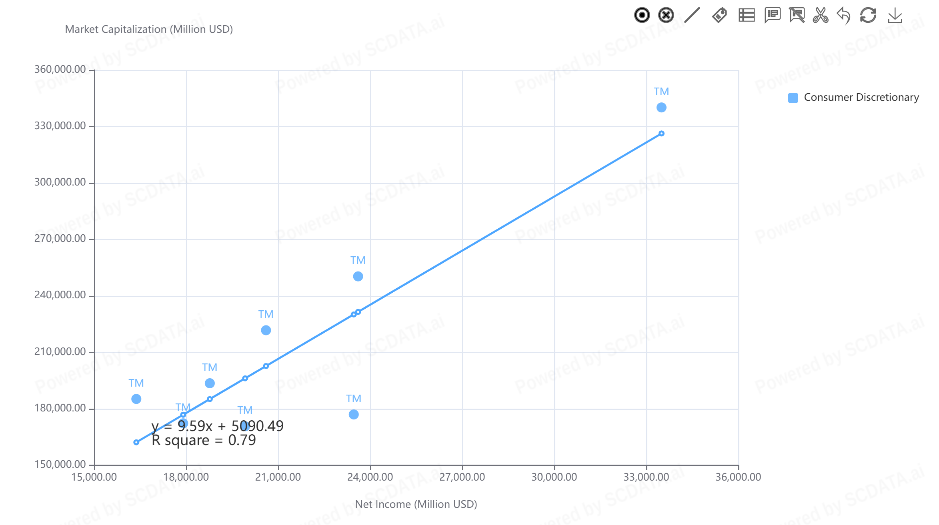
Task: Click the undo arrow icon
Action: point(844,15)
